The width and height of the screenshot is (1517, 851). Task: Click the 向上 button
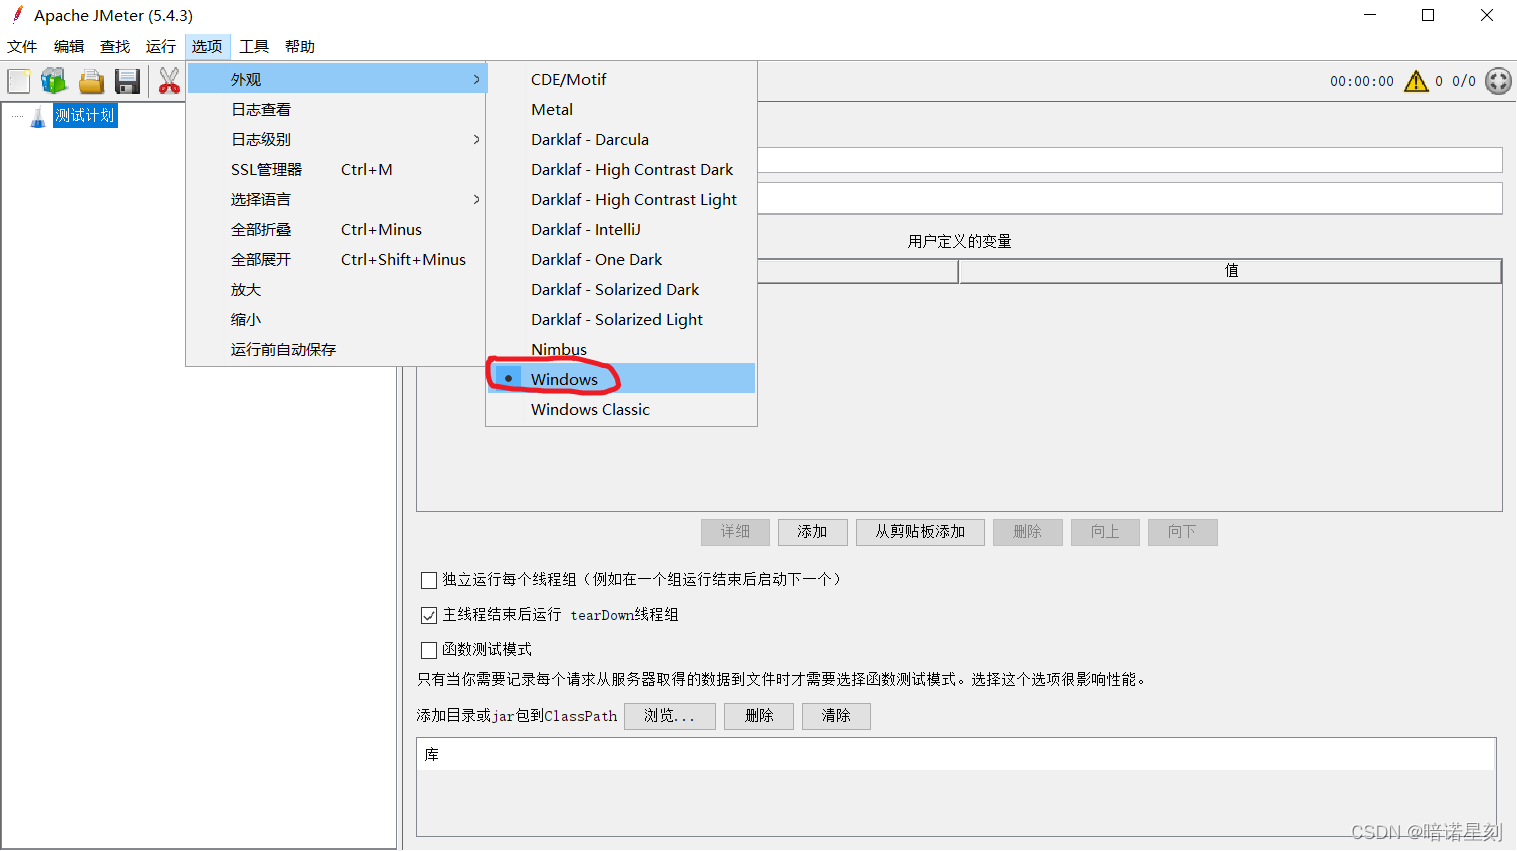coord(1105,532)
